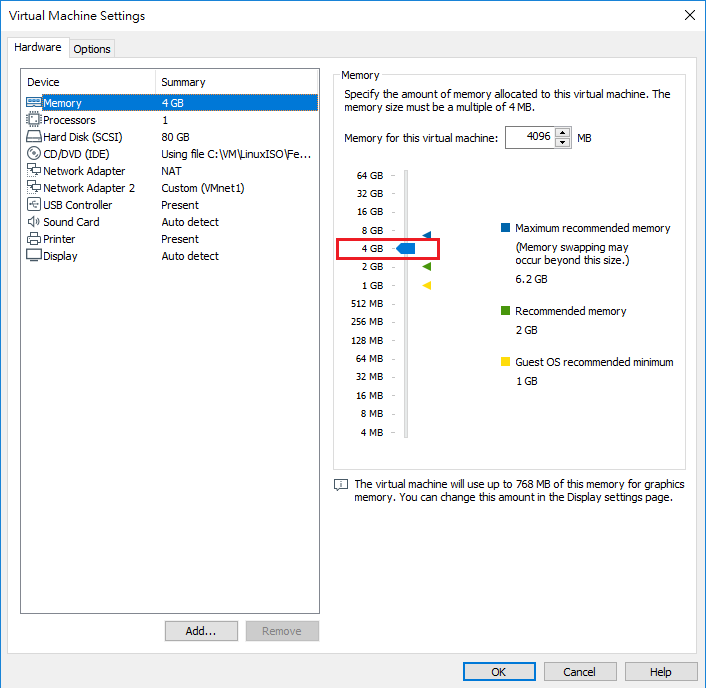The height and width of the screenshot is (688, 714).
Task: Click the memory slider track at 64 MB
Action: (x=406, y=359)
